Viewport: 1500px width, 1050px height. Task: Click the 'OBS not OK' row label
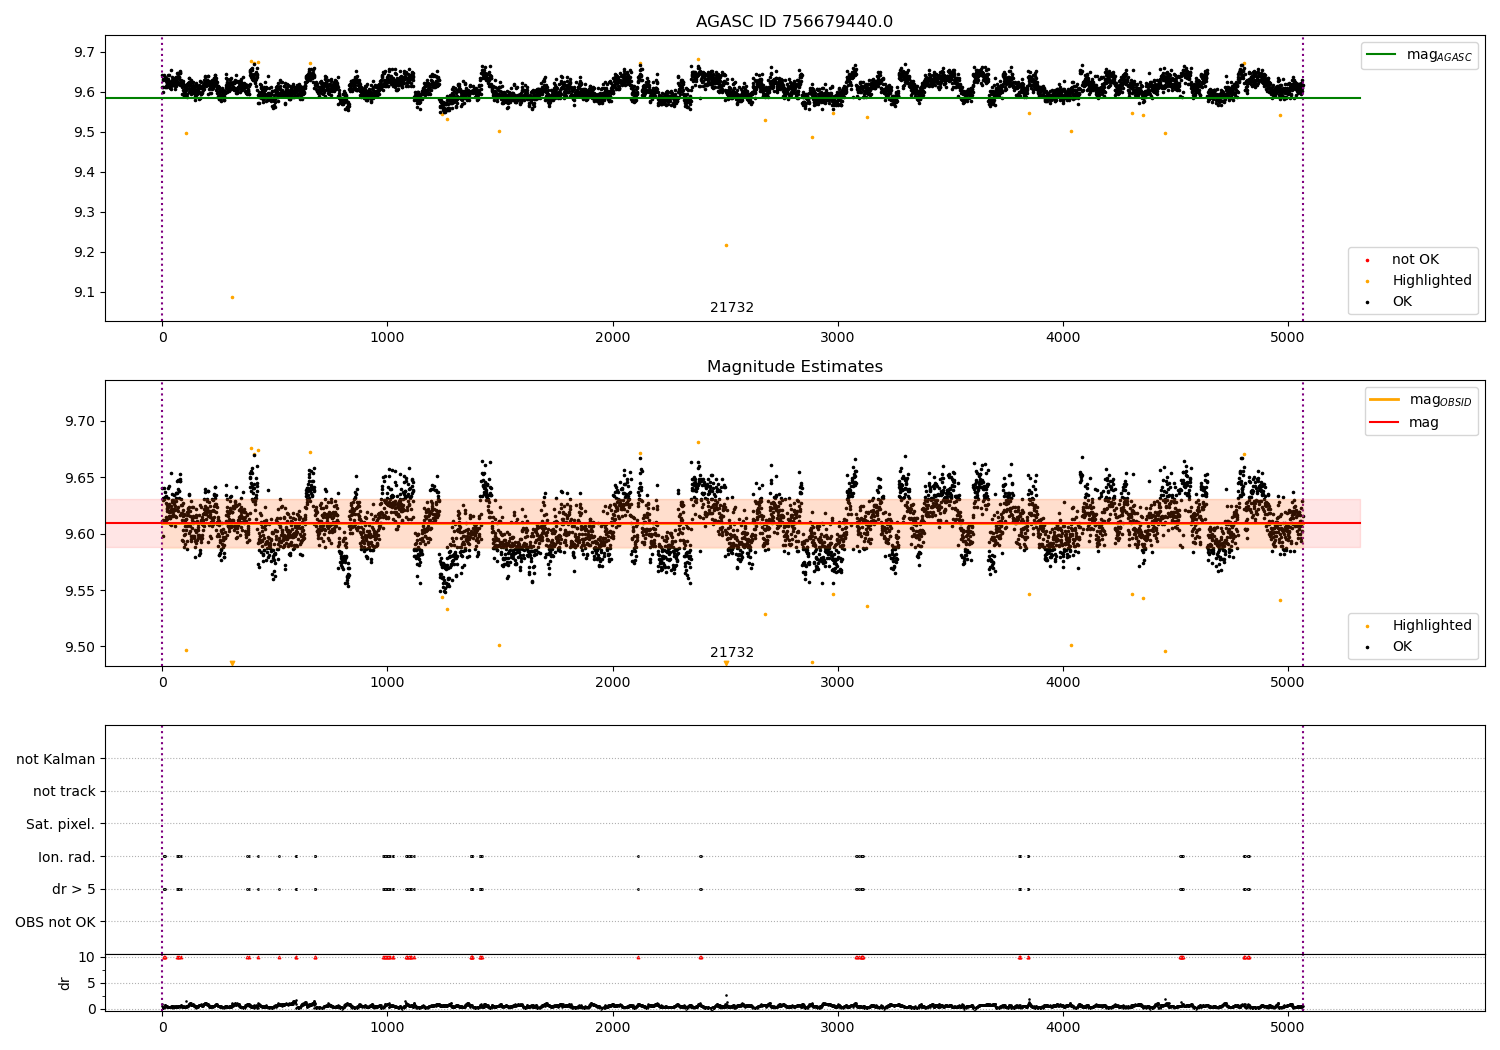[x=55, y=922]
